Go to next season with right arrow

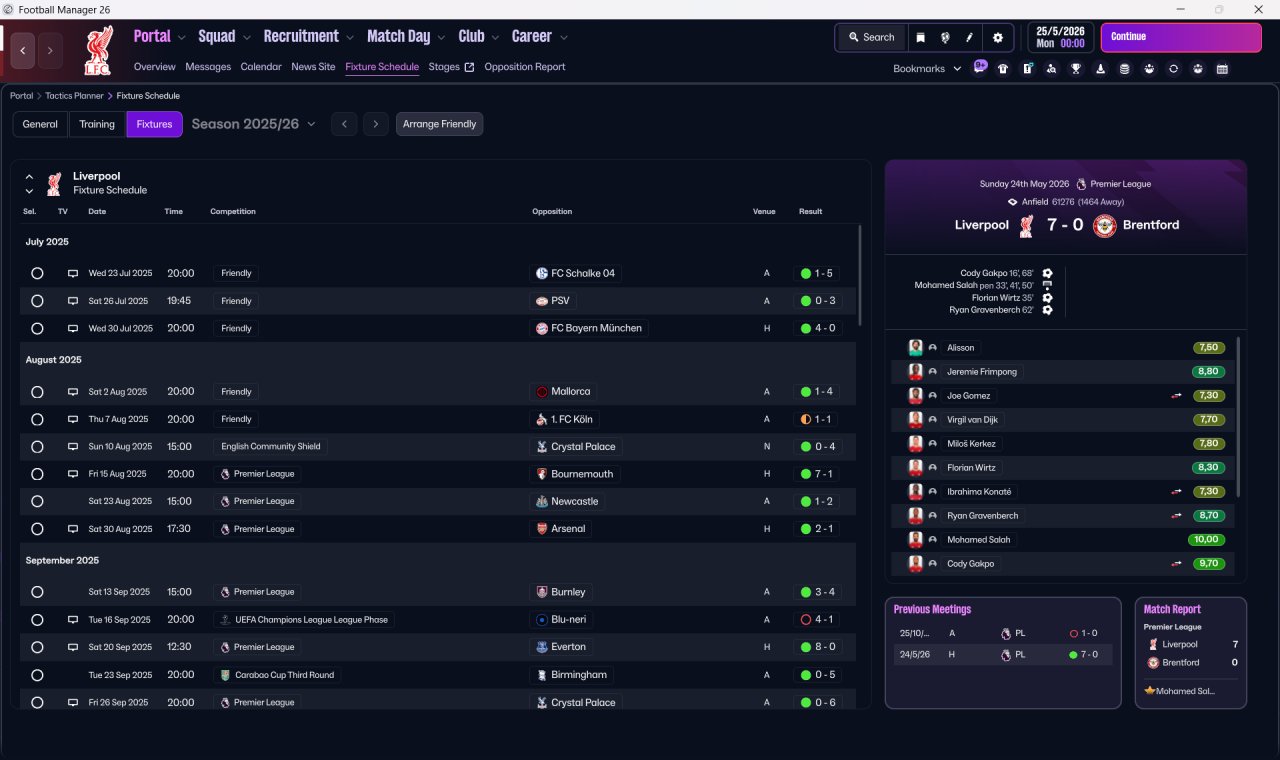(x=375, y=124)
